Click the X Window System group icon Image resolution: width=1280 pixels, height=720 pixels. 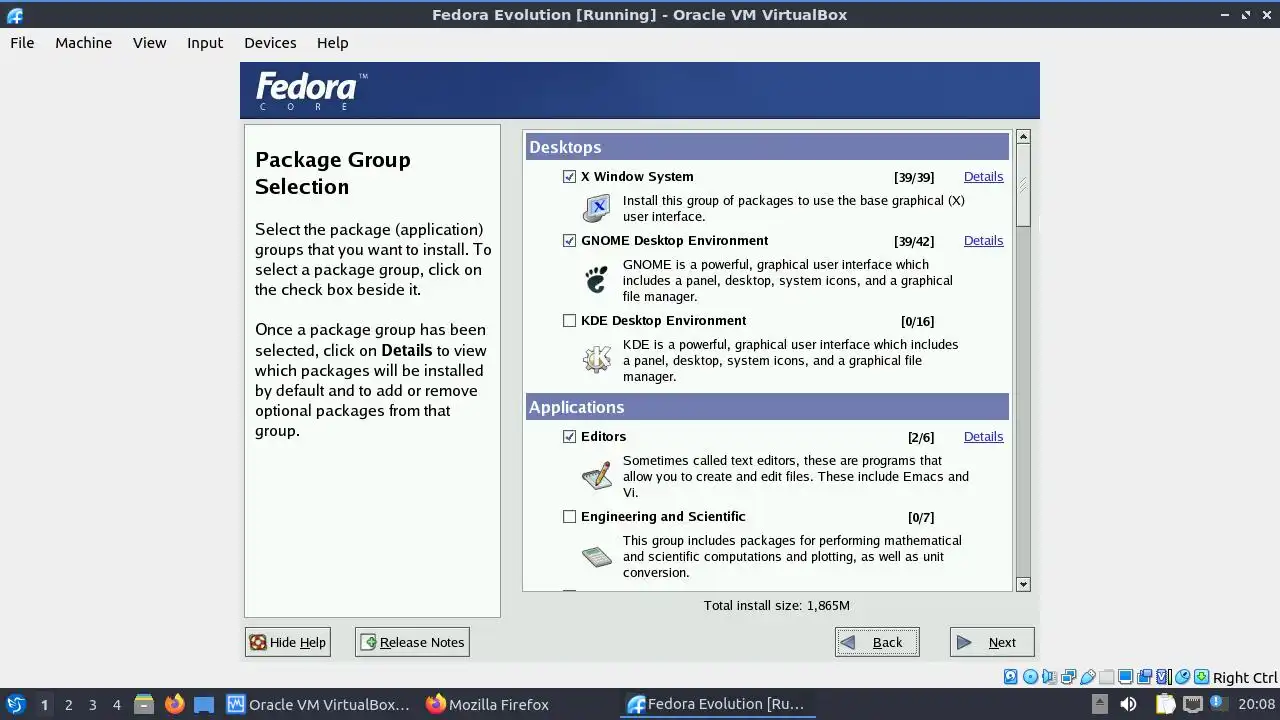(x=597, y=208)
